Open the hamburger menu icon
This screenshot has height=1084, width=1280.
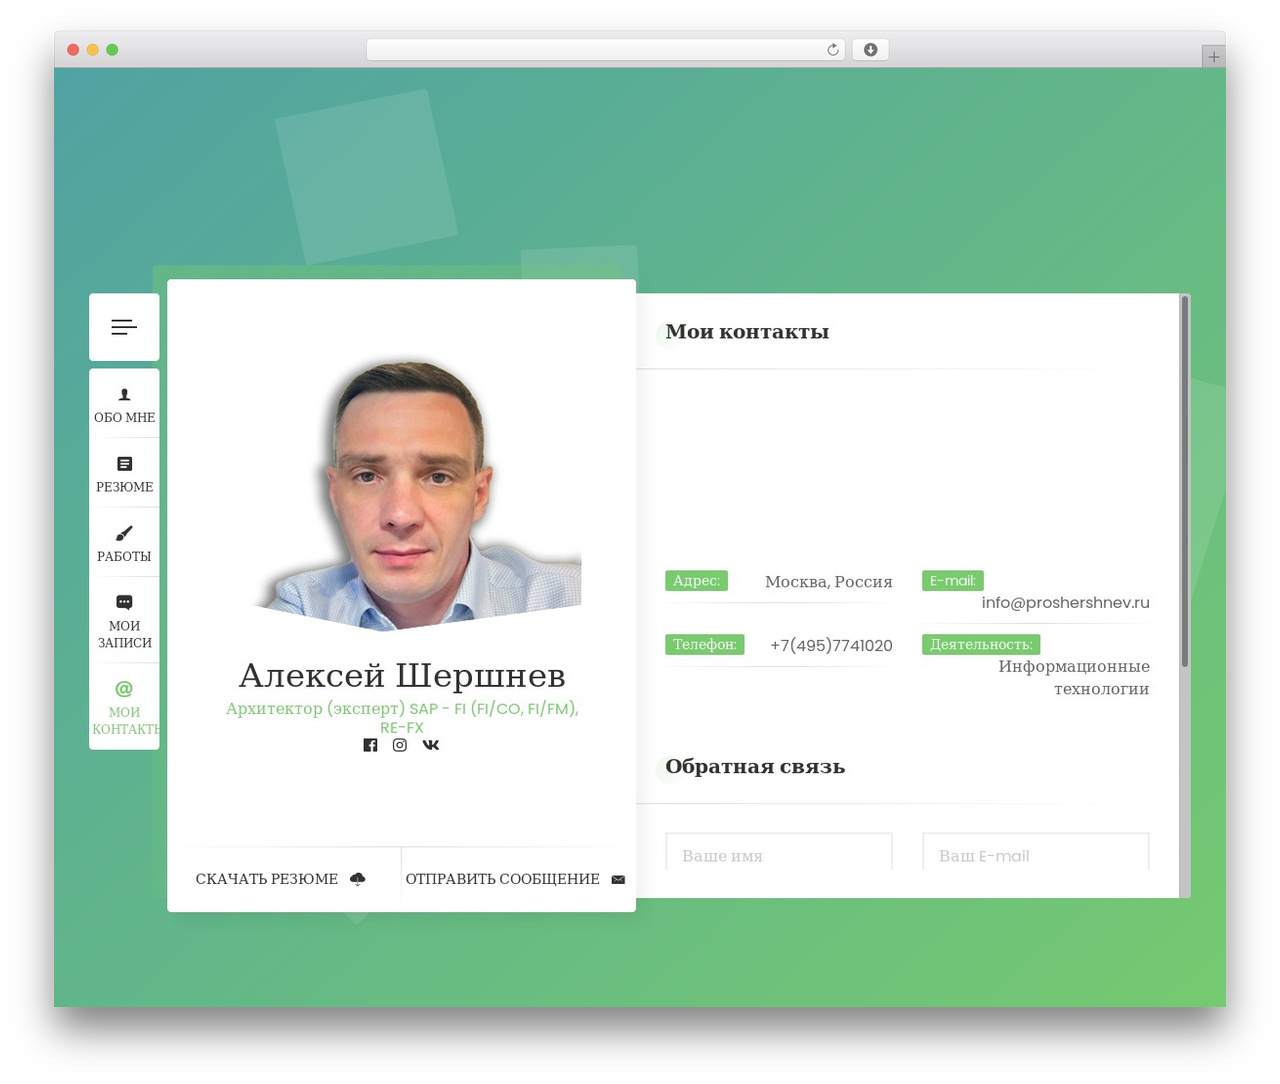click(124, 327)
